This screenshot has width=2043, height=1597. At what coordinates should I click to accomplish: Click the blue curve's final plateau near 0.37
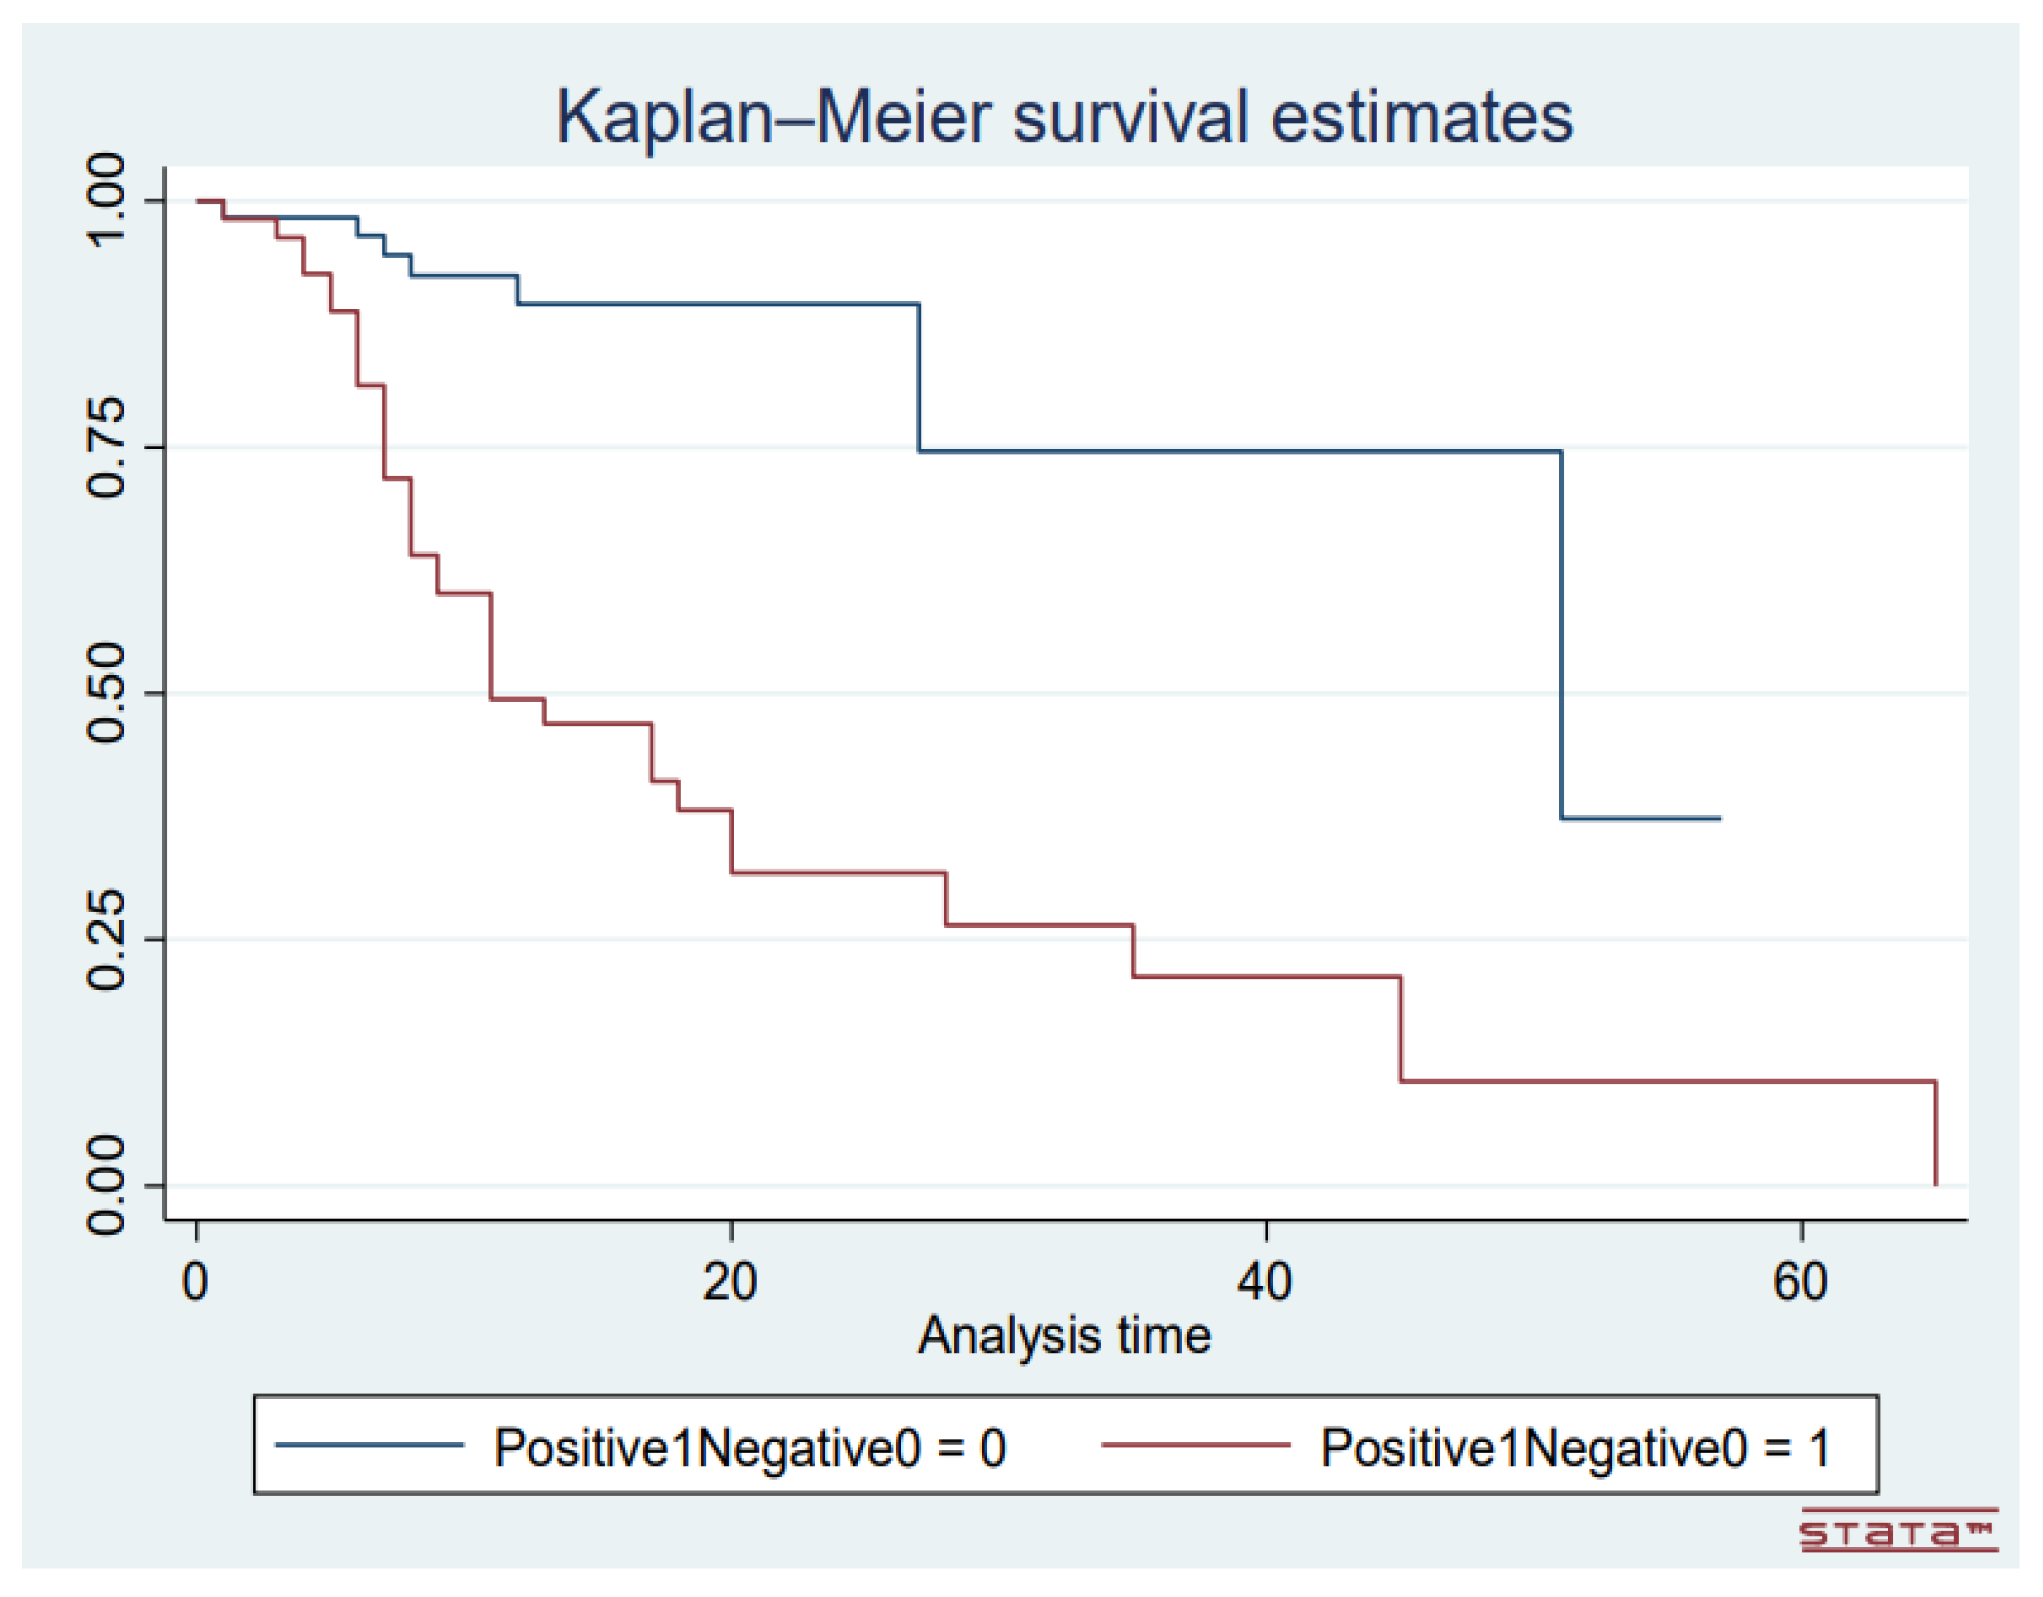(x=1640, y=819)
